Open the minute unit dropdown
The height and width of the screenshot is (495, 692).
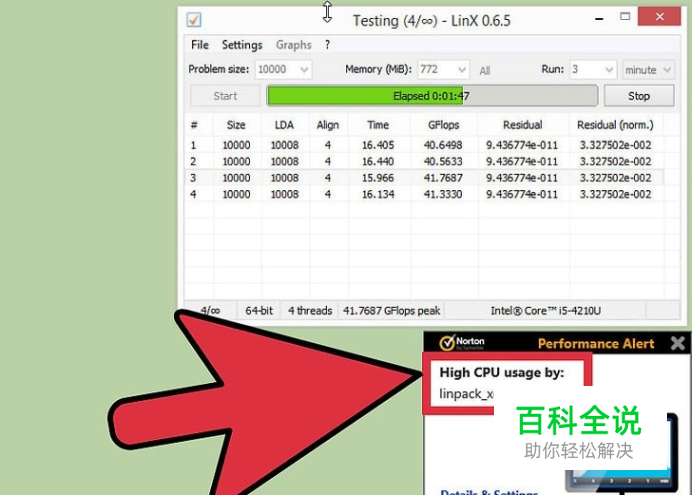(x=648, y=70)
